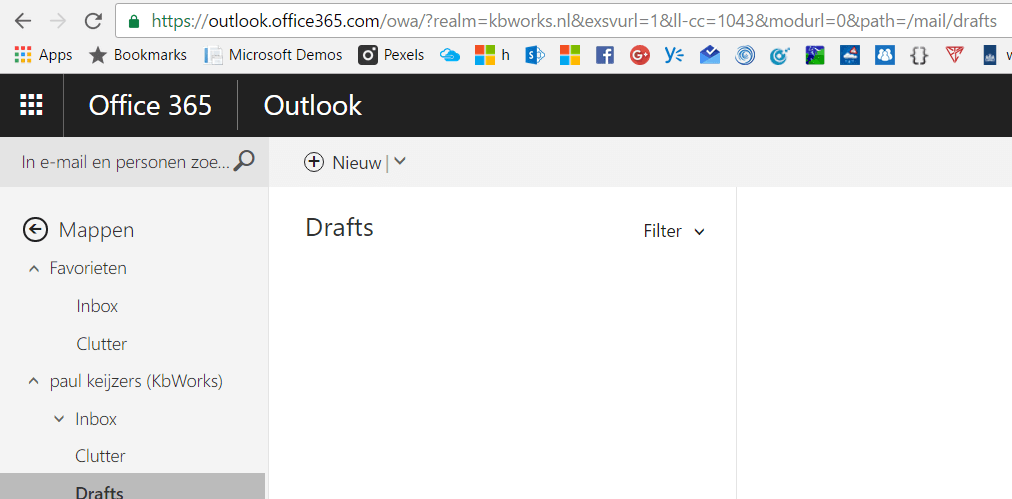Click the Outlook app title
The height and width of the screenshot is (499, 1012).
pos(312,105)
